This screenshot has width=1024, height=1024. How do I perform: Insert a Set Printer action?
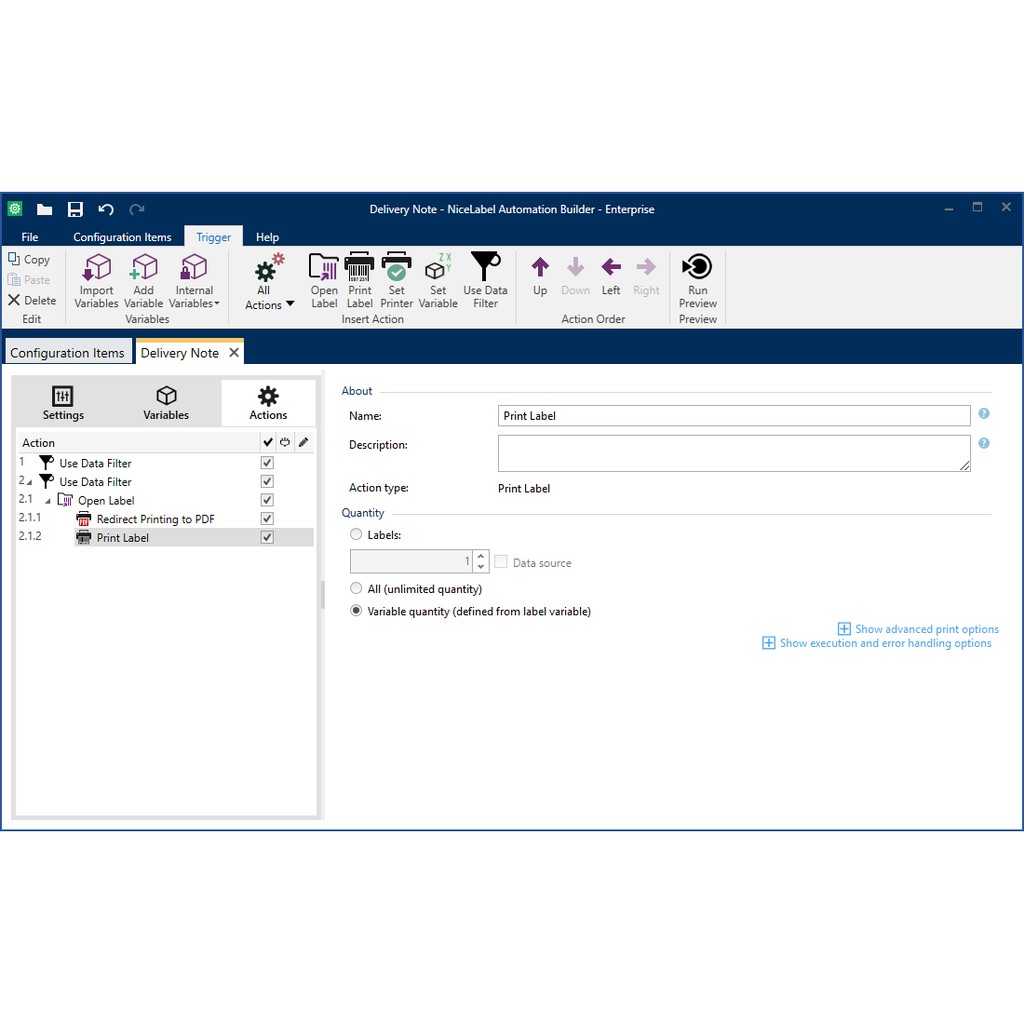click(x=396, y=268)
